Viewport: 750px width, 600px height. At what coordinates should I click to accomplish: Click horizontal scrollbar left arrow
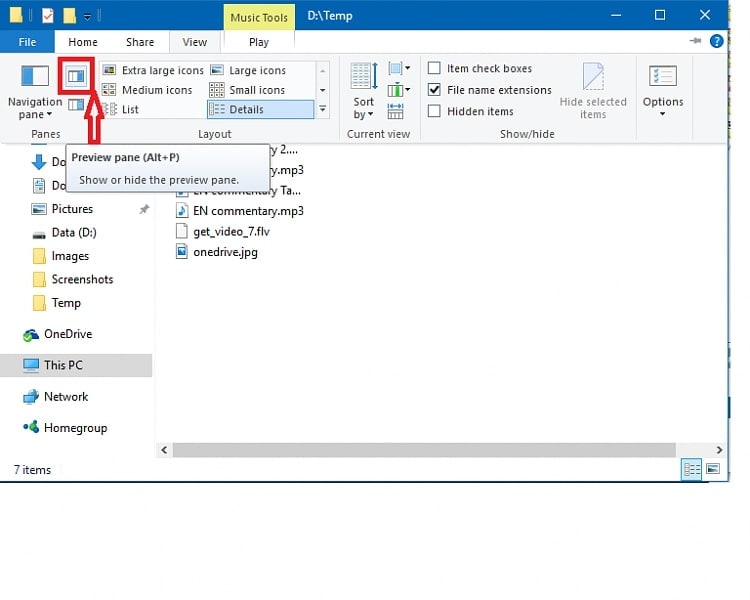[x=165, y=450]
